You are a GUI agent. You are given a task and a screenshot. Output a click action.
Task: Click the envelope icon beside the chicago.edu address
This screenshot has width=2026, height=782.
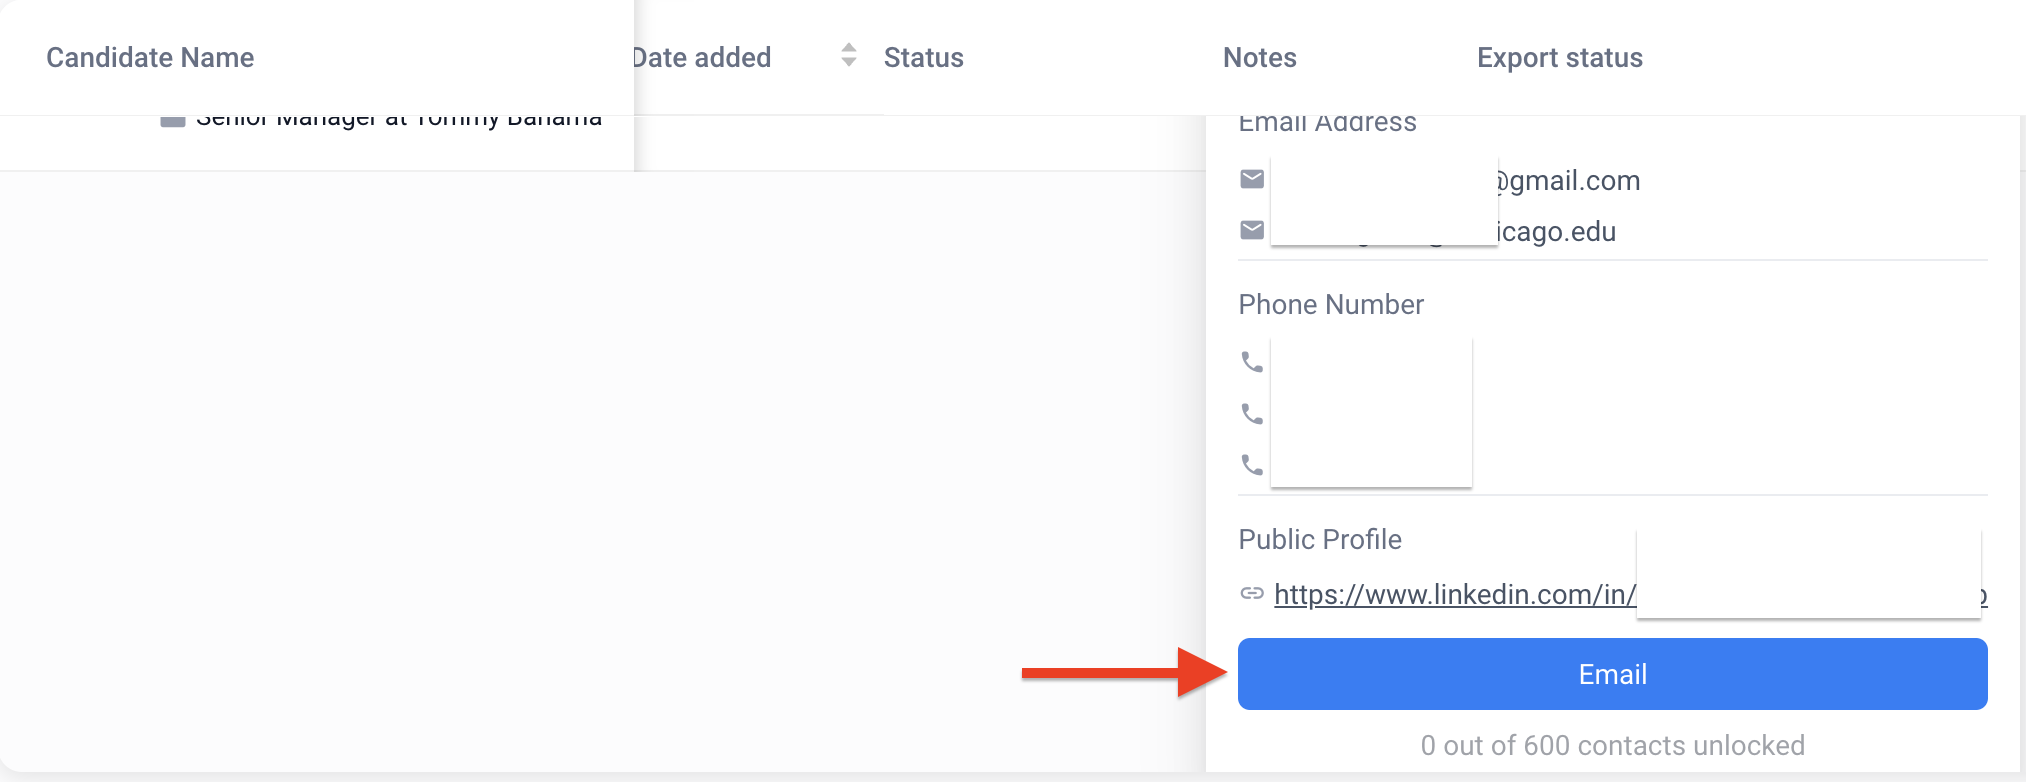tap(1252, 230)
